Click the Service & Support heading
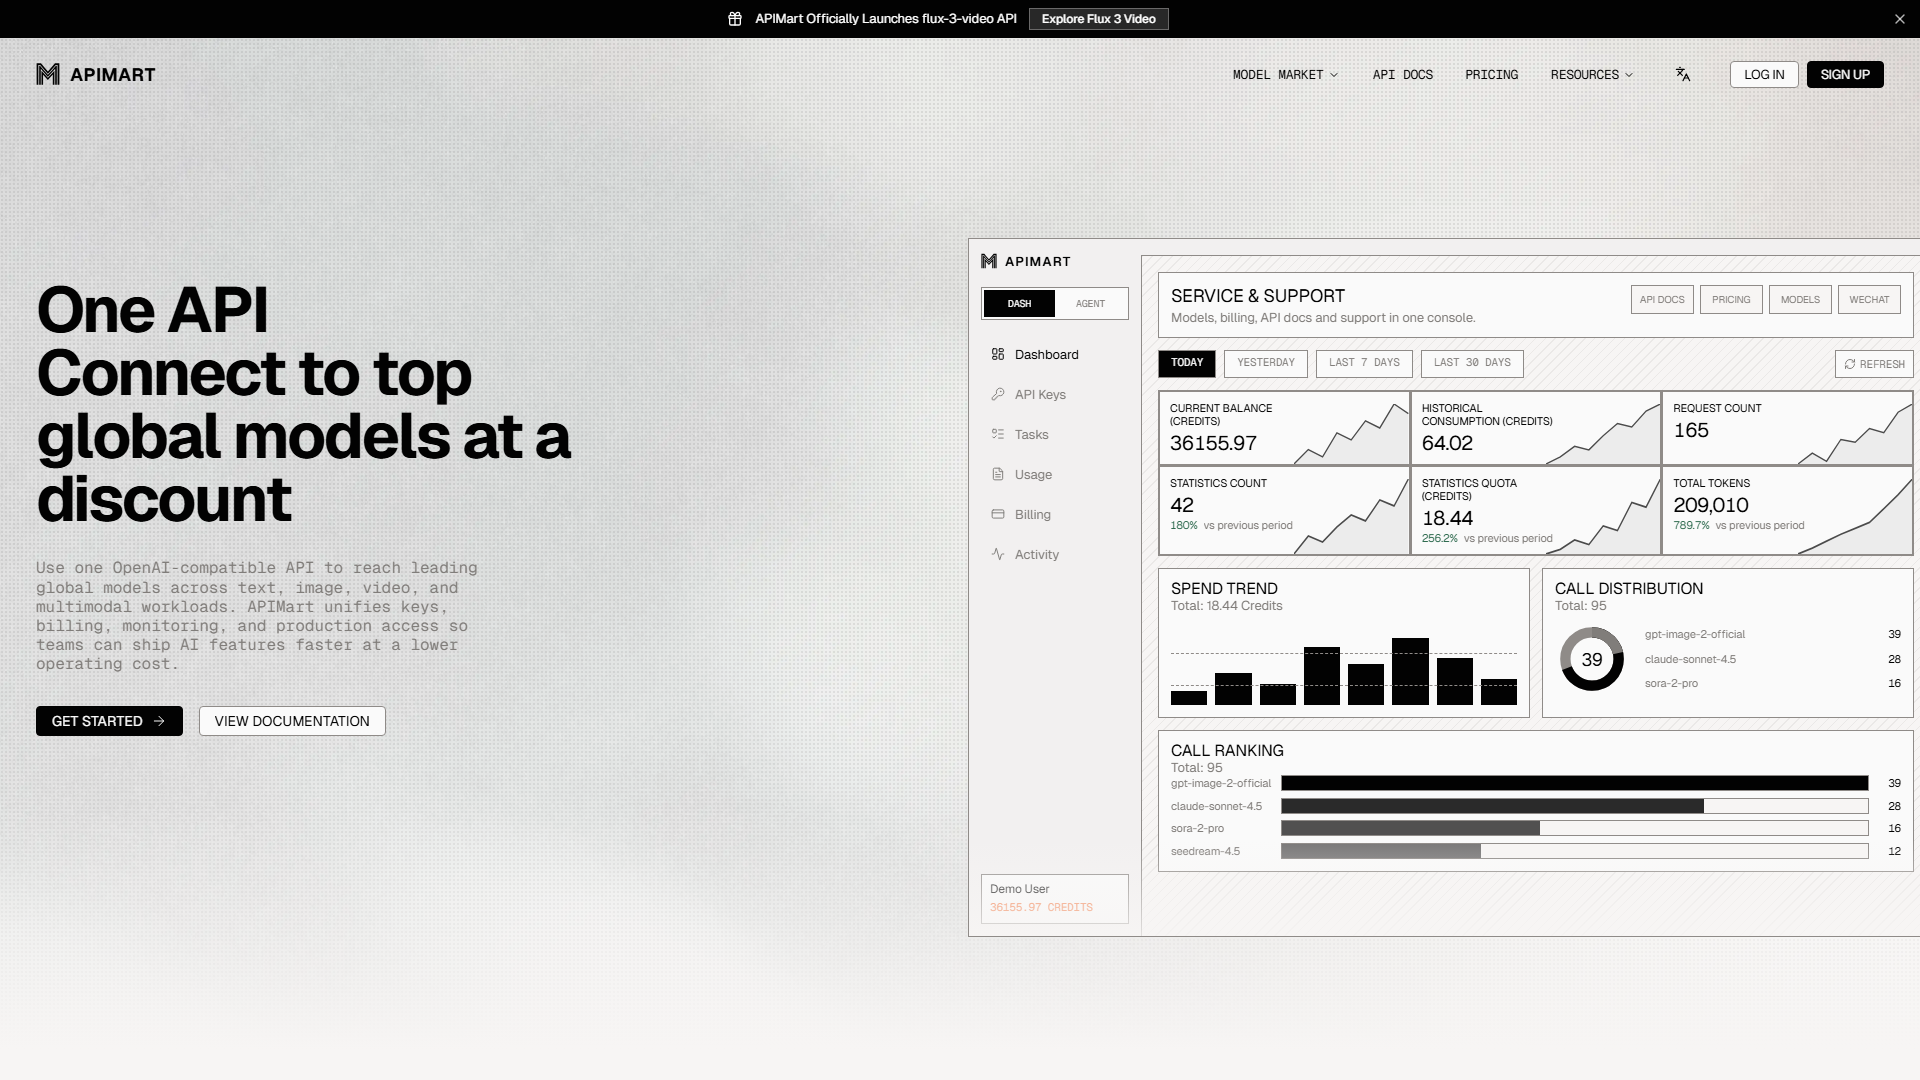Viewport: 1920px width, 1080px height. 1258,296
